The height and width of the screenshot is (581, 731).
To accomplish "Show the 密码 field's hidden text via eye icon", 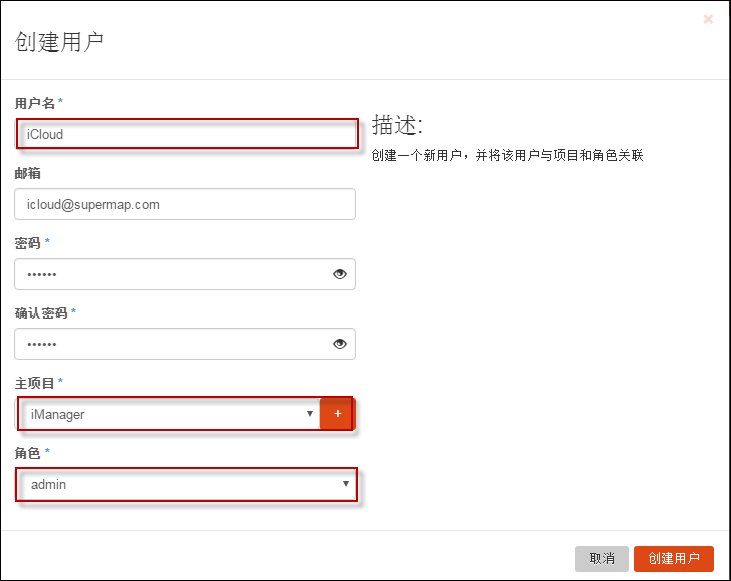I will click(340, 274).
